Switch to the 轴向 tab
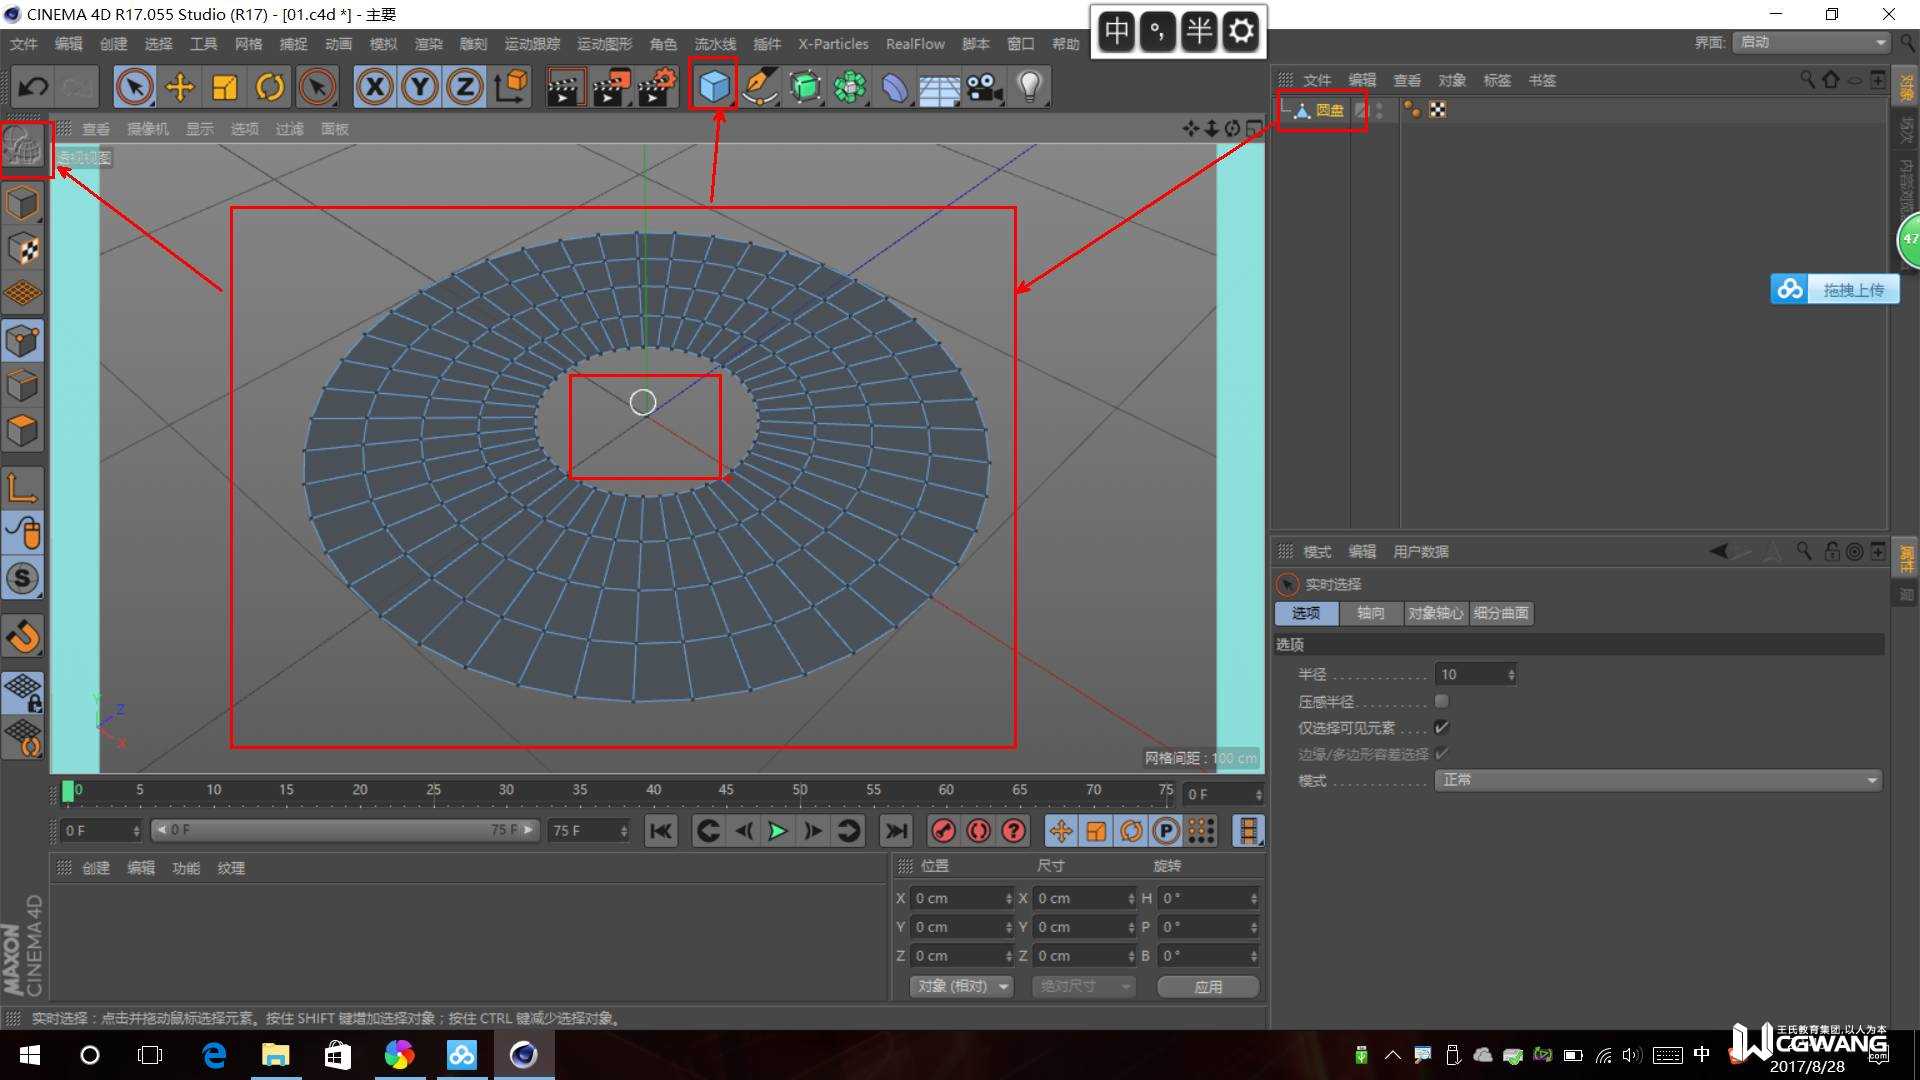 click(1370, 613)
